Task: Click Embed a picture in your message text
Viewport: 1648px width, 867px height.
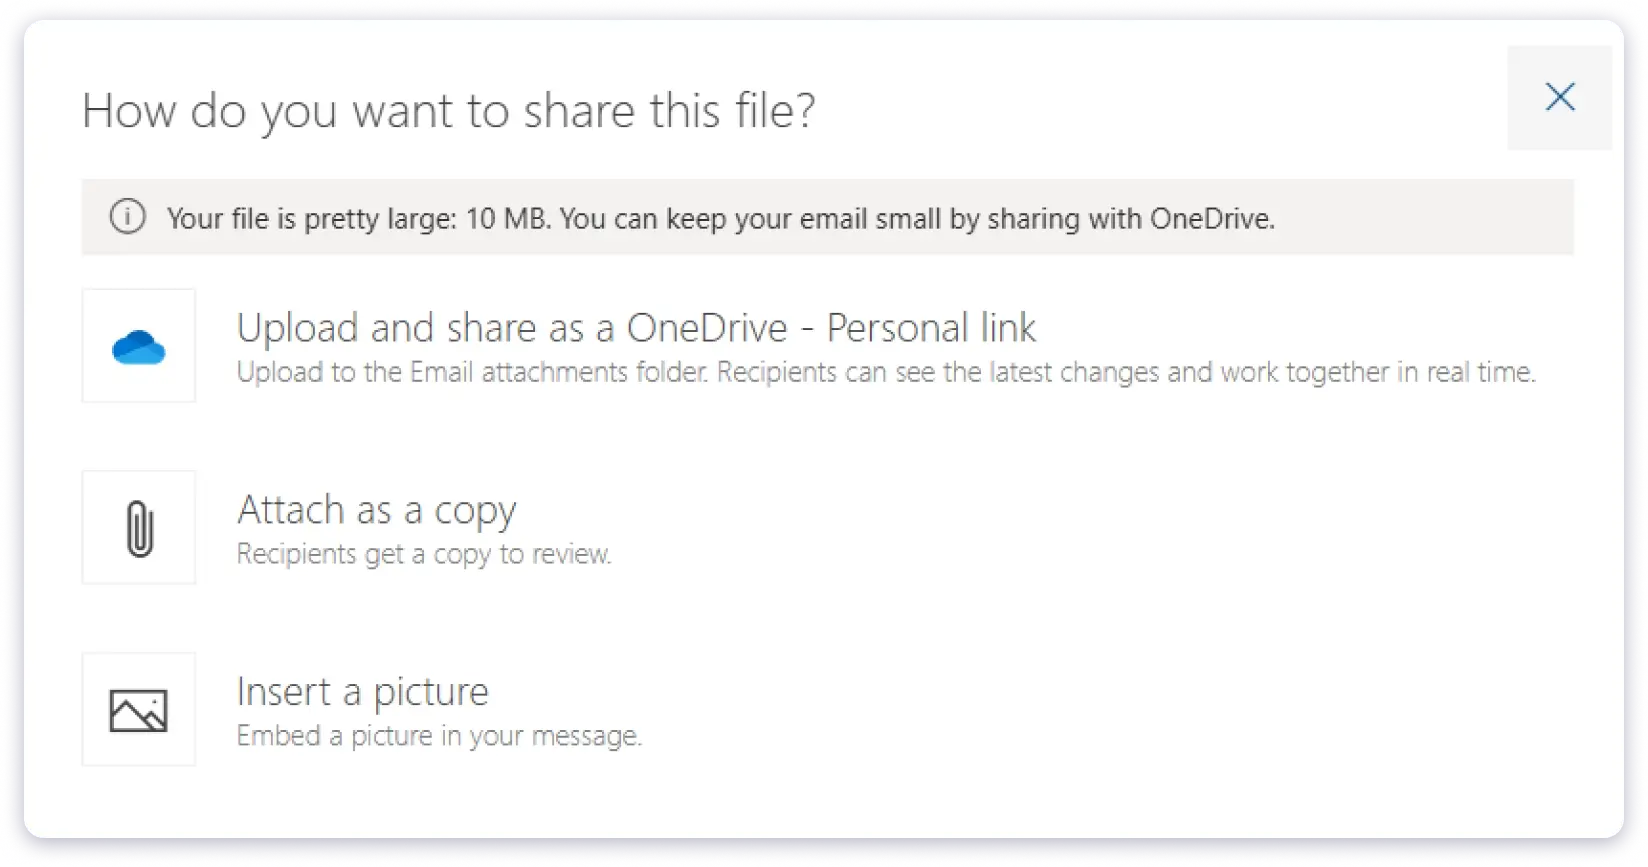Action: pyautogui.click(x=439, y=735)
